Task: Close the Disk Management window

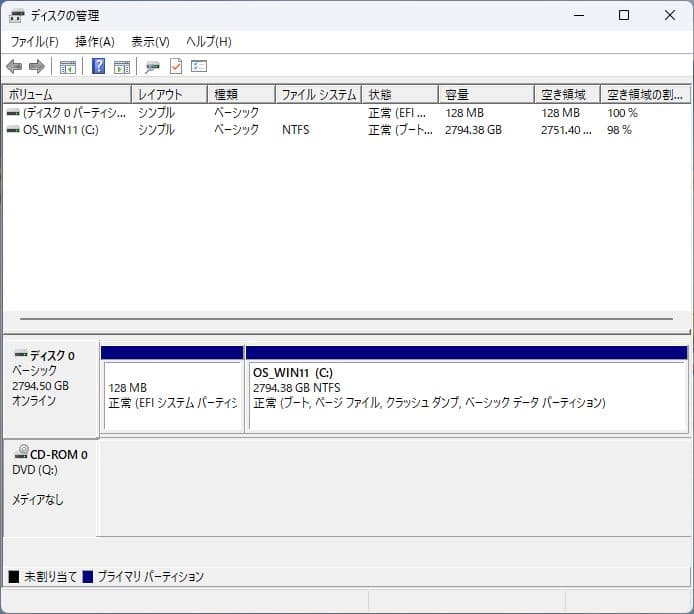Action: (670, 15)
